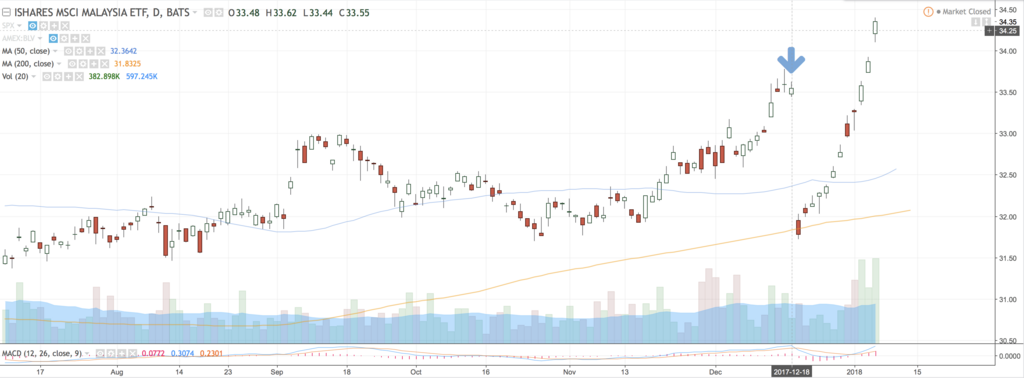Screen dimensions: 1024x378
Task: Toggle AMEX:BLV visibility eye icon
Action: pyautogui.click(x=53, y=39)
